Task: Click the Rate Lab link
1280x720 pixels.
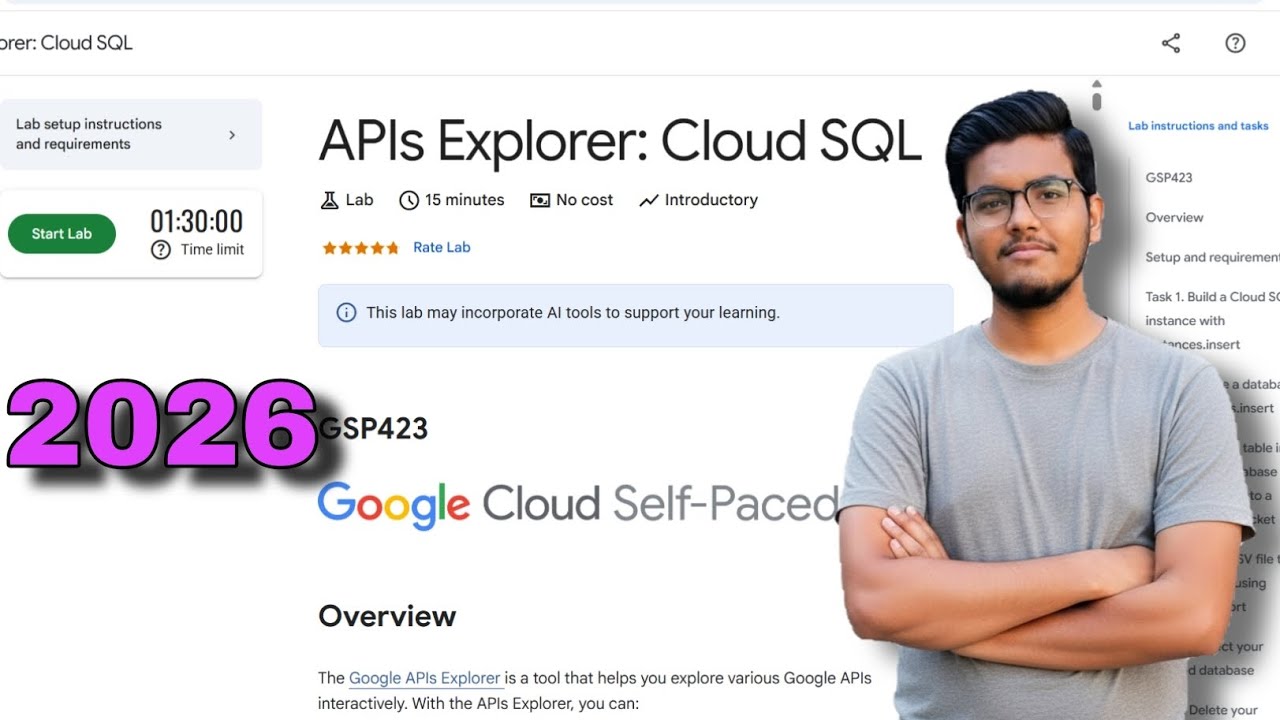Action: coord(442,247)
